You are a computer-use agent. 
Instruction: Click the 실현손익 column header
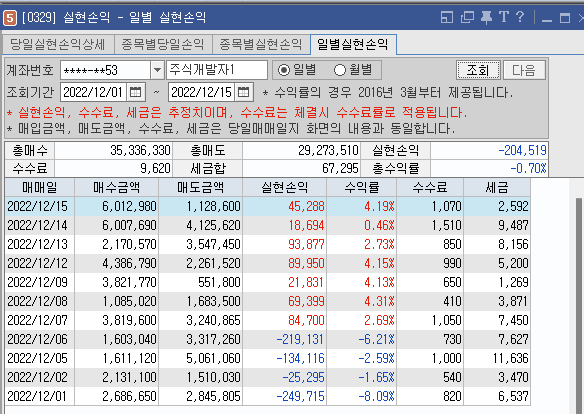point(285,187)
